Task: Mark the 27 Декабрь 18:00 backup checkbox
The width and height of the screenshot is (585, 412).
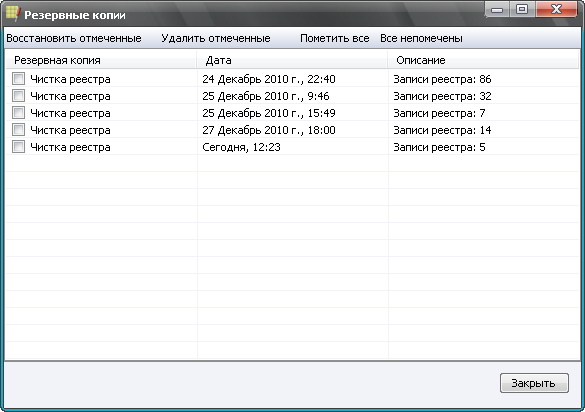Action: tap(18, 130)
